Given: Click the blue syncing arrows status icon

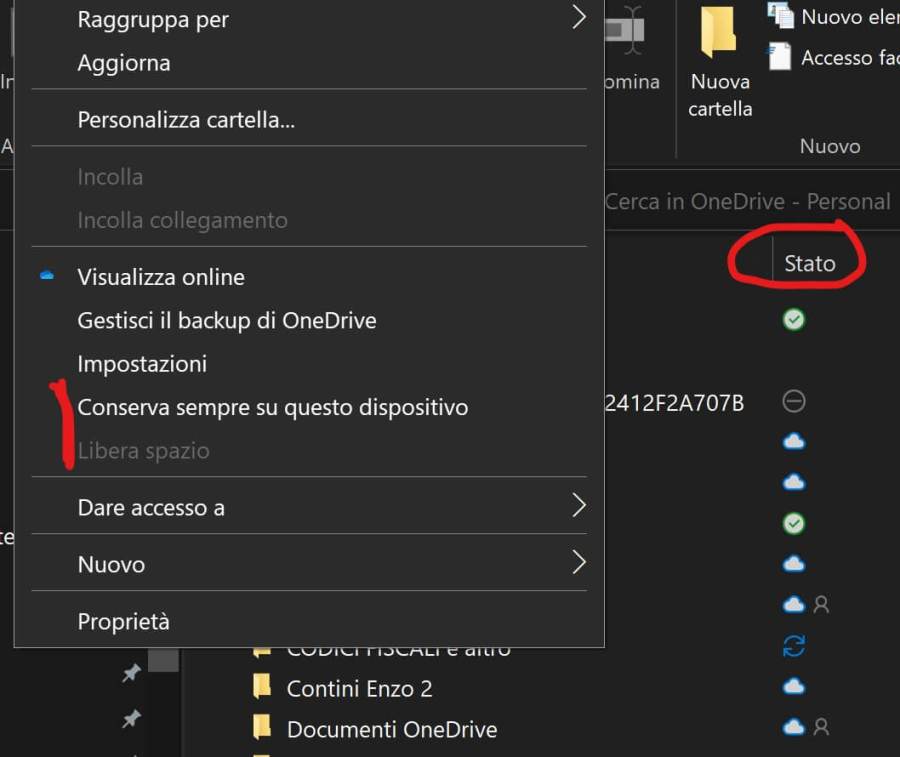Looking at the screenshot, I should pos(794,646).
